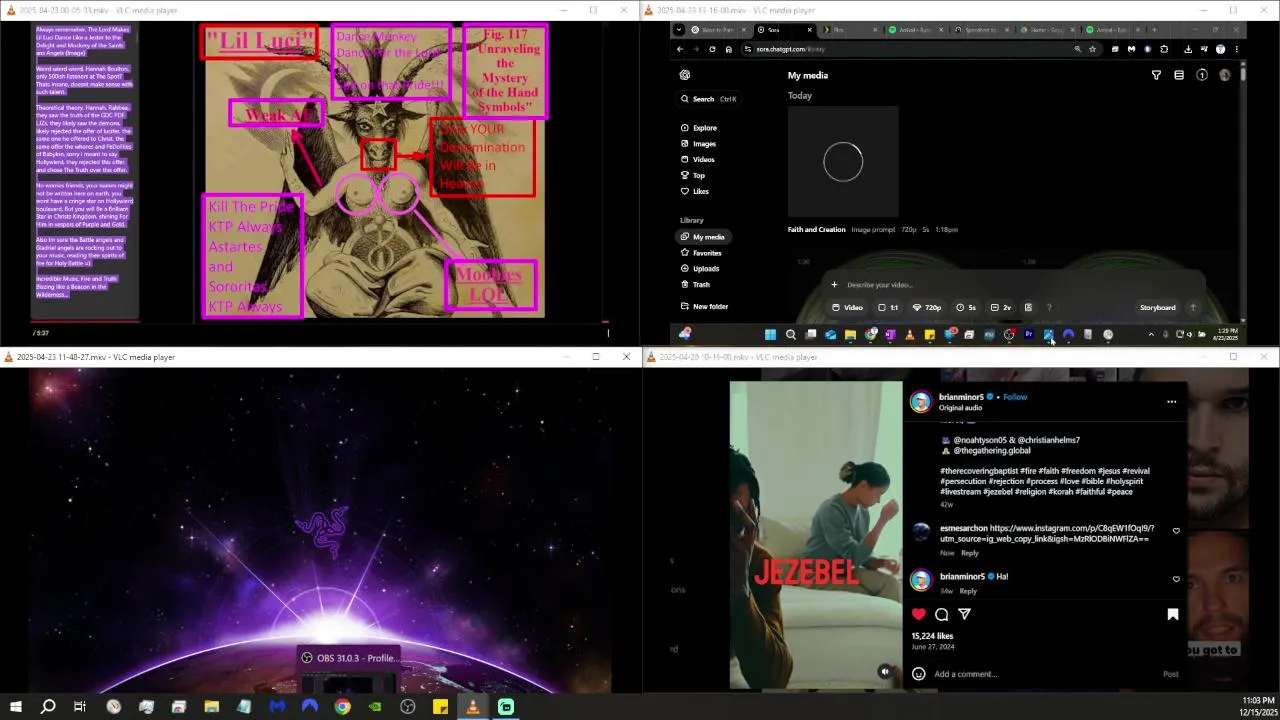Image resolution: width=1280 pixels, height=720 pixels.
Task: Click the plus attach icon in Sora prompt box
Action: [x=835, y=285]
